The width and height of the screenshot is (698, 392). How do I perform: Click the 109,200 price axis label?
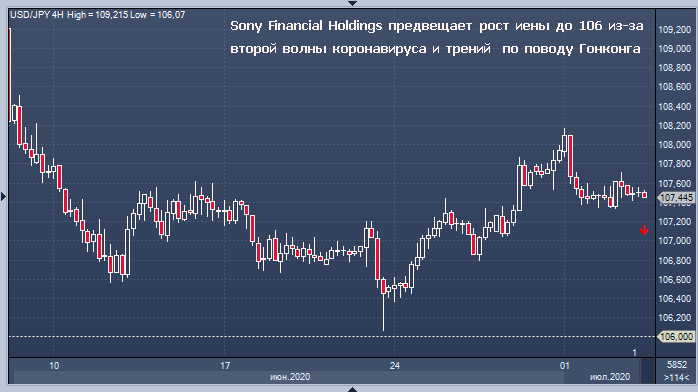(674, 30)
